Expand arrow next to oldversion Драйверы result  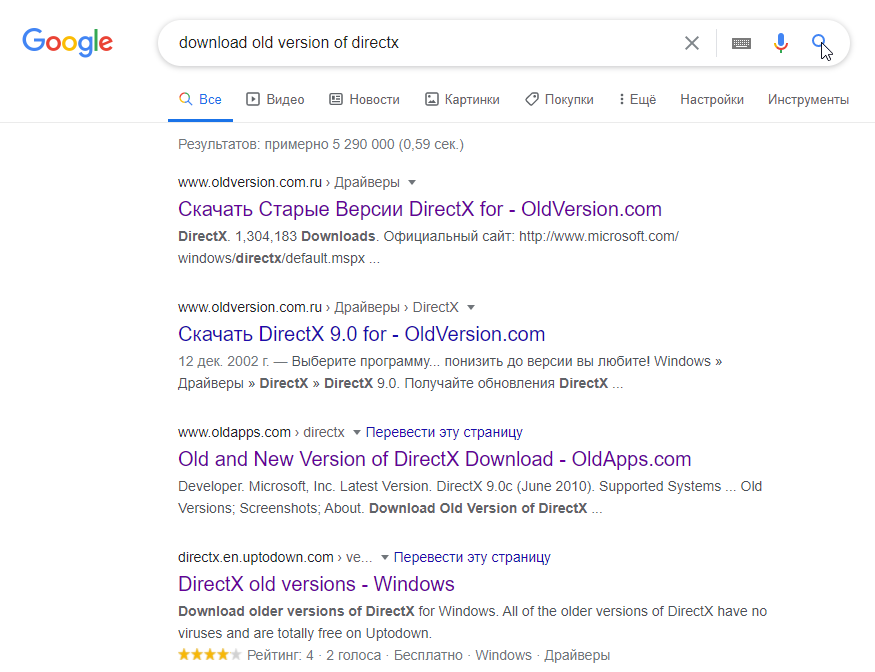coord(412,183)
